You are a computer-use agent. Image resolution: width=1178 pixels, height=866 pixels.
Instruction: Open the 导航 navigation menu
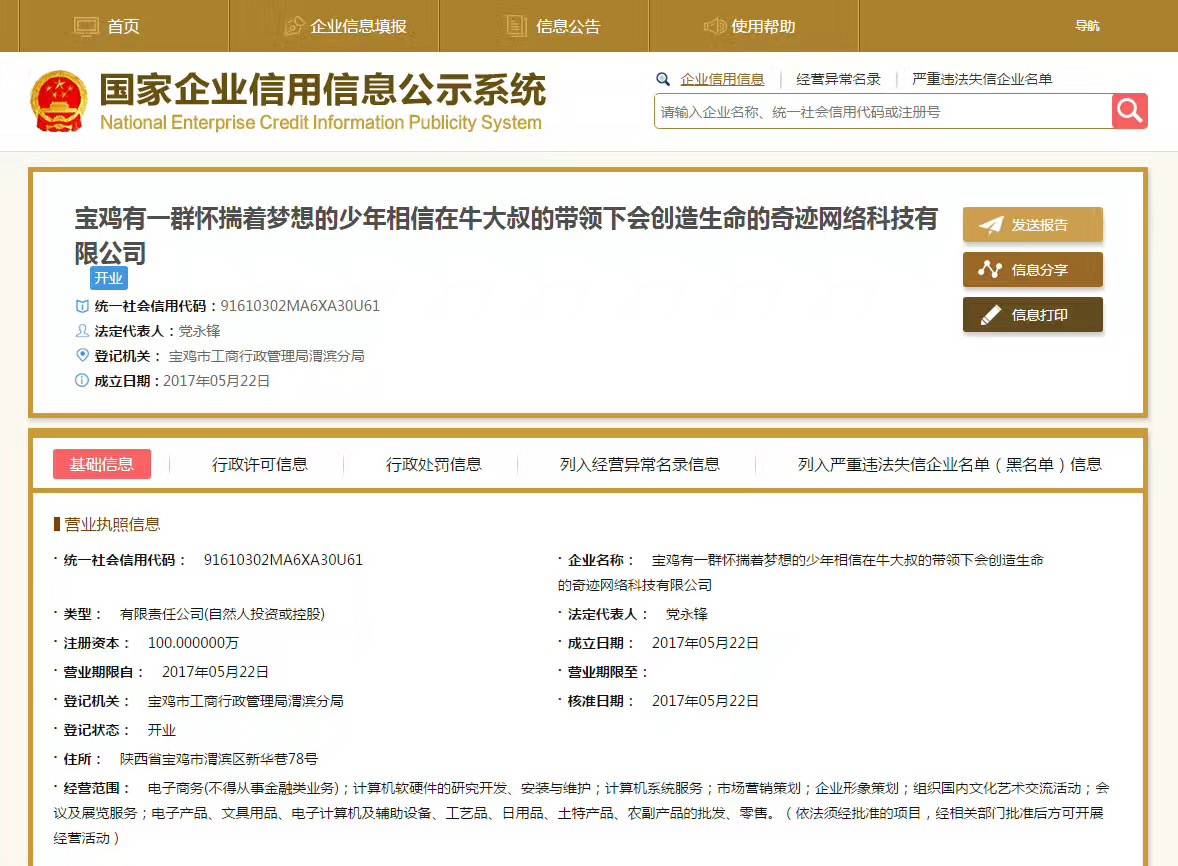[1087, 26]
